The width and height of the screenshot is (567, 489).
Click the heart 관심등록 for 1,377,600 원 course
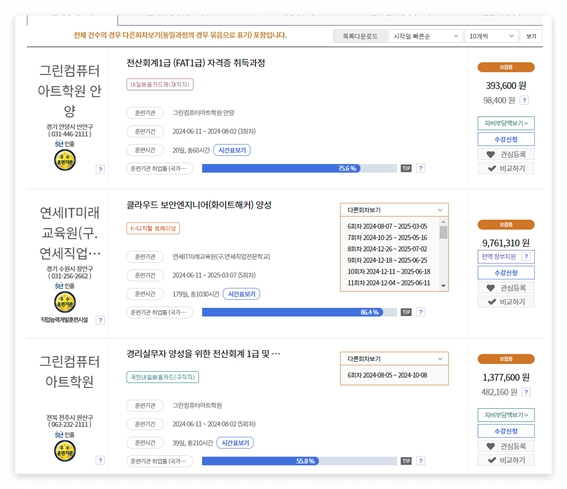(506, 446)
